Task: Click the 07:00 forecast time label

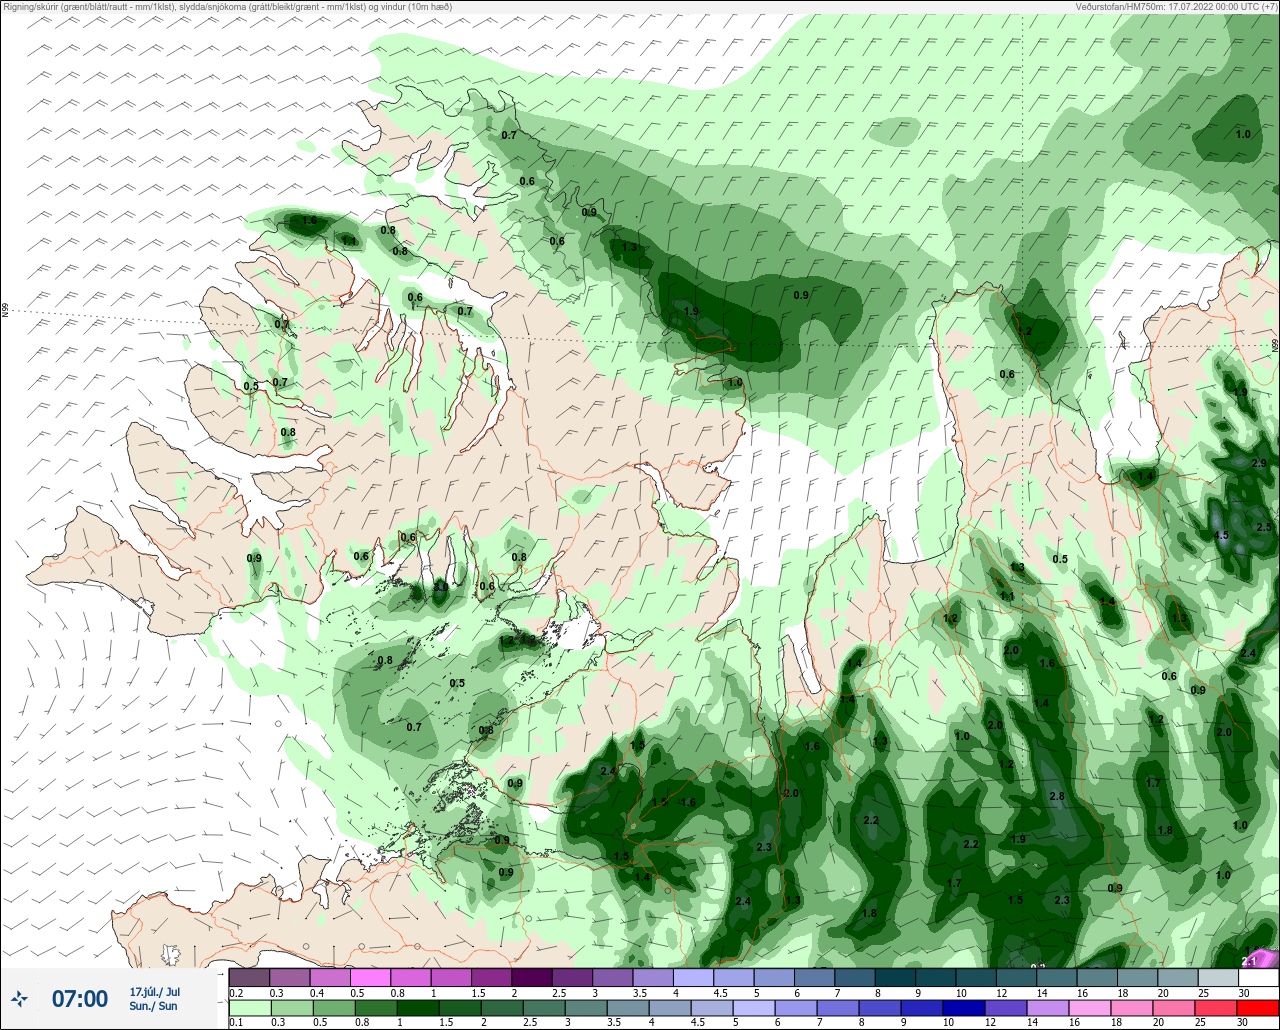Action: [x=79, y=998]
